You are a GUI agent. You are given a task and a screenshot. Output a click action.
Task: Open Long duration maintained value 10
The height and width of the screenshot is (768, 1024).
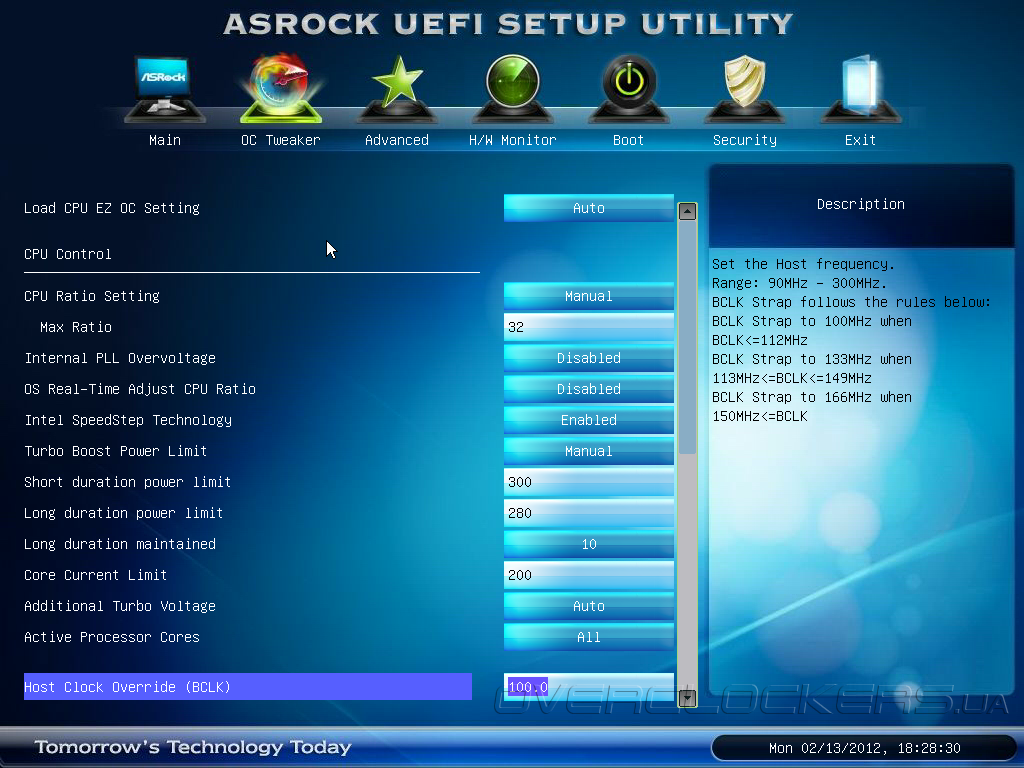point(588,544)
